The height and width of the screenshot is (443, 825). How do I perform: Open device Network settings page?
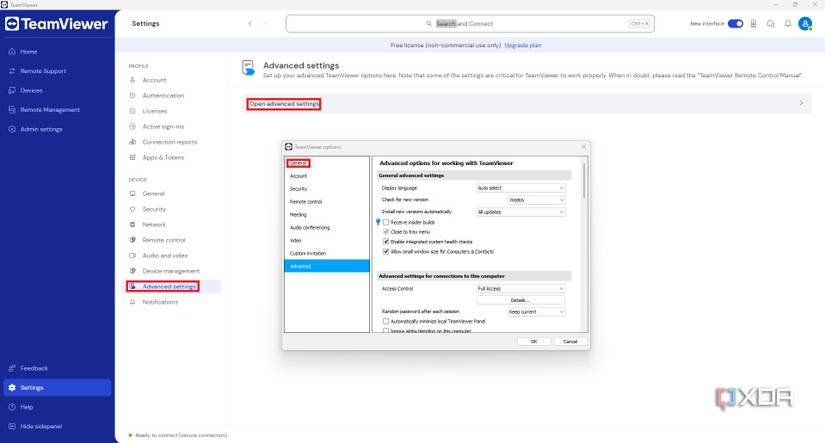(154, 225)
